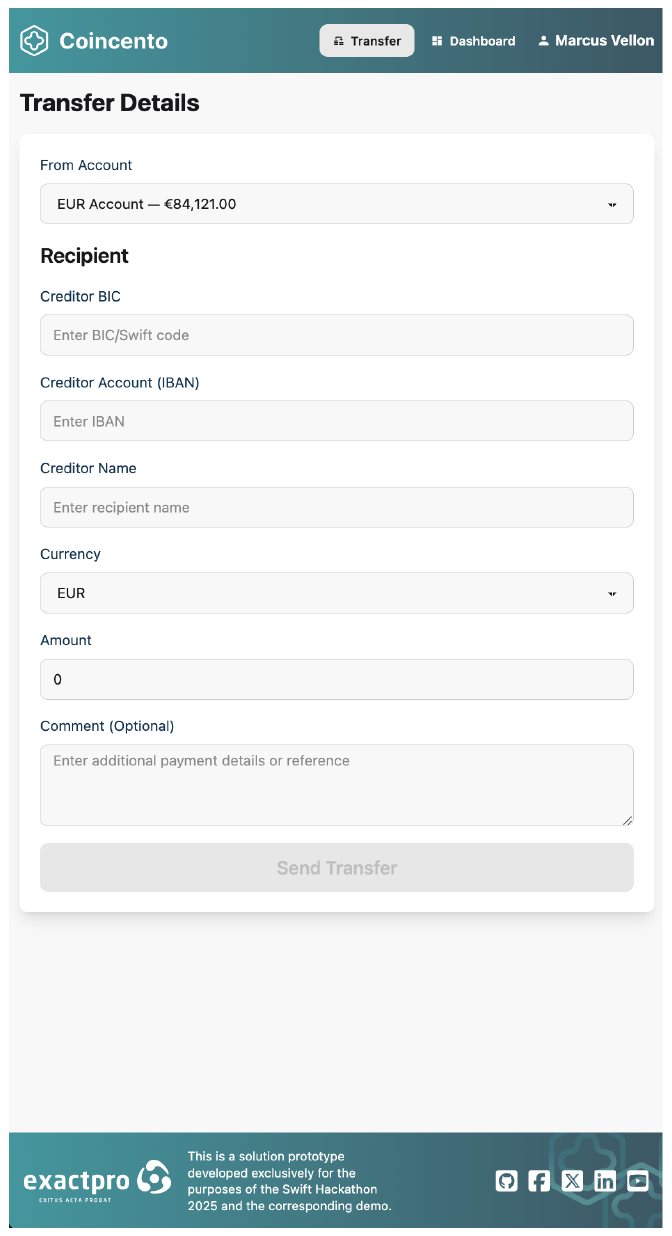The height and width of the screenshot is (1236, 672).
Task: Click the chevron on the EUR Account selector
Action: click(613, 203)
